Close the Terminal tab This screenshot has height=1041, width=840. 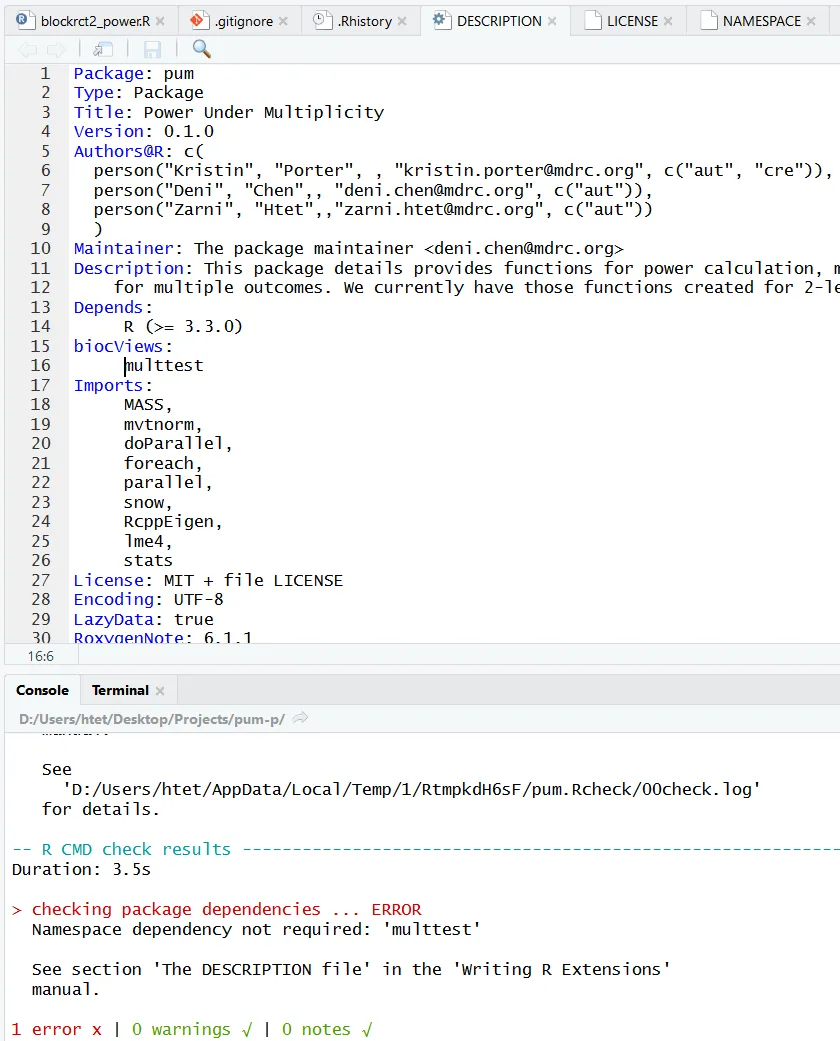tap(160, 690)
